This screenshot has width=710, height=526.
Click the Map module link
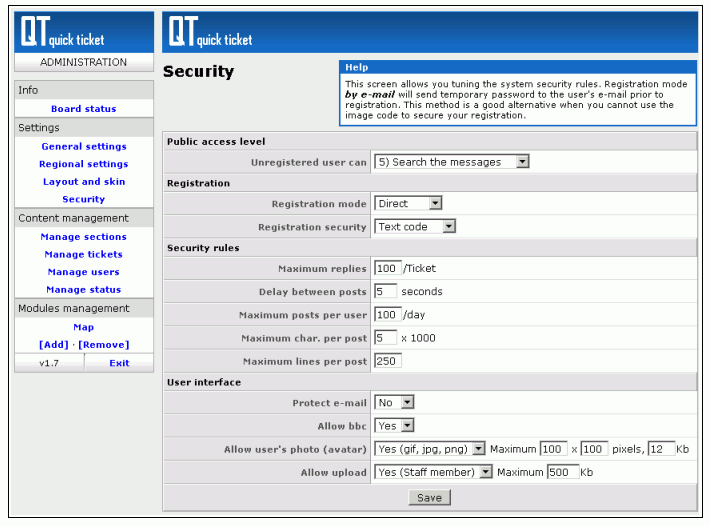(x=84, y=327)
